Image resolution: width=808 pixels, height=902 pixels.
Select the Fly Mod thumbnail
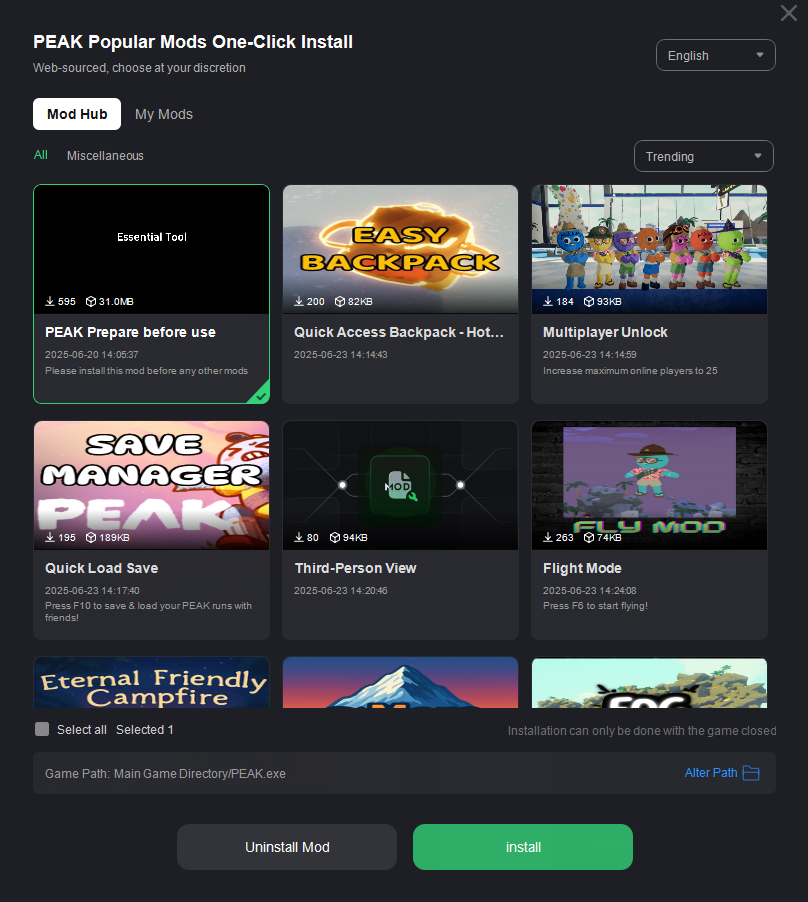pos(649,485)
